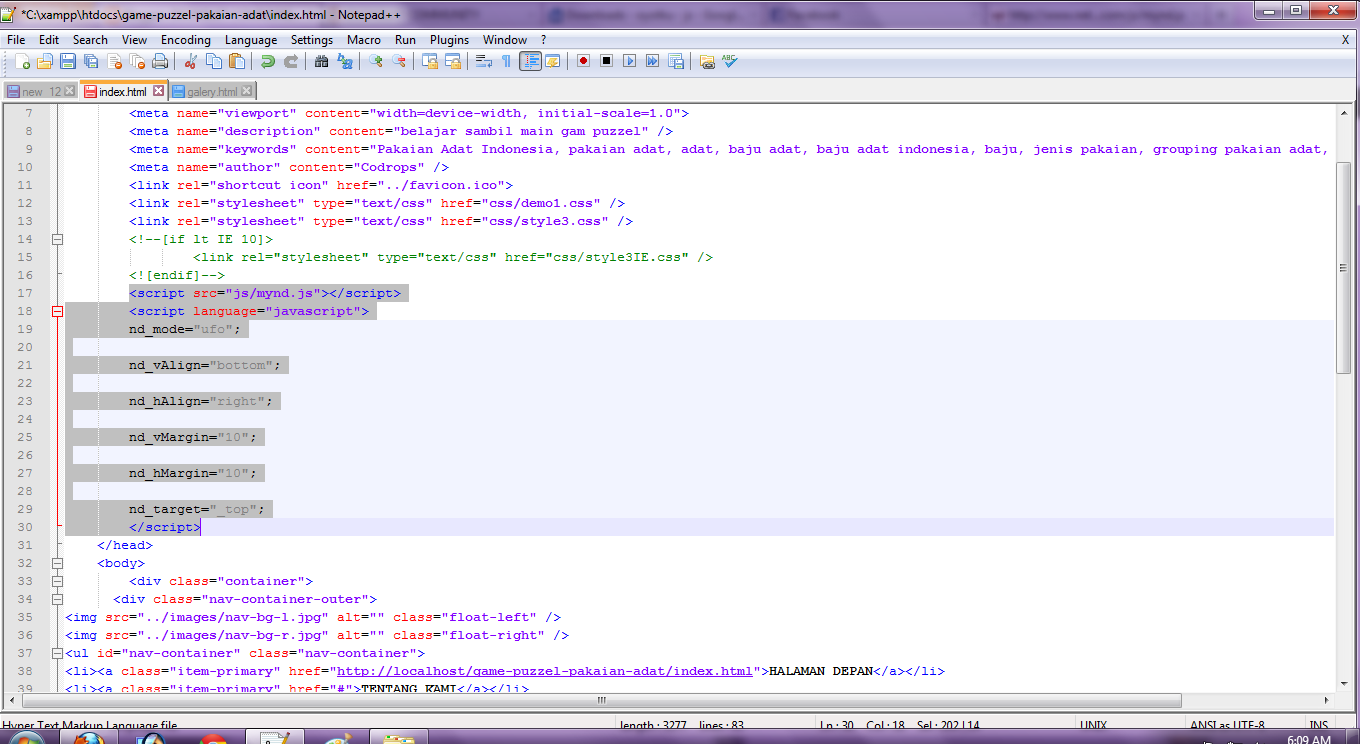Toggle Show All Characters pilcrow button
This screenshot has width=1360, height=744.
pos(507,61)
